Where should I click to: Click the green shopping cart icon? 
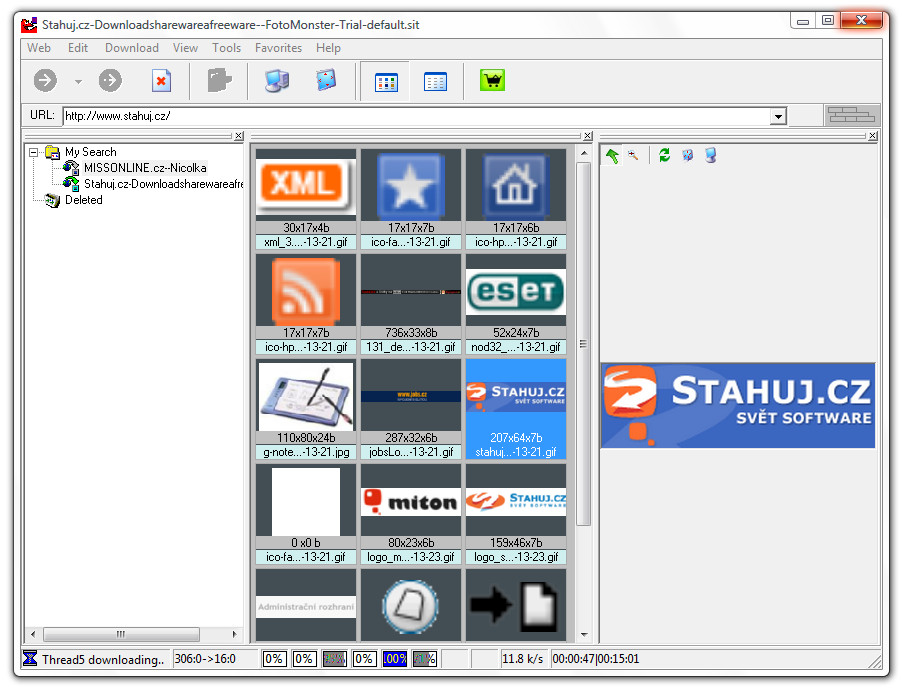tap(492, 81)
